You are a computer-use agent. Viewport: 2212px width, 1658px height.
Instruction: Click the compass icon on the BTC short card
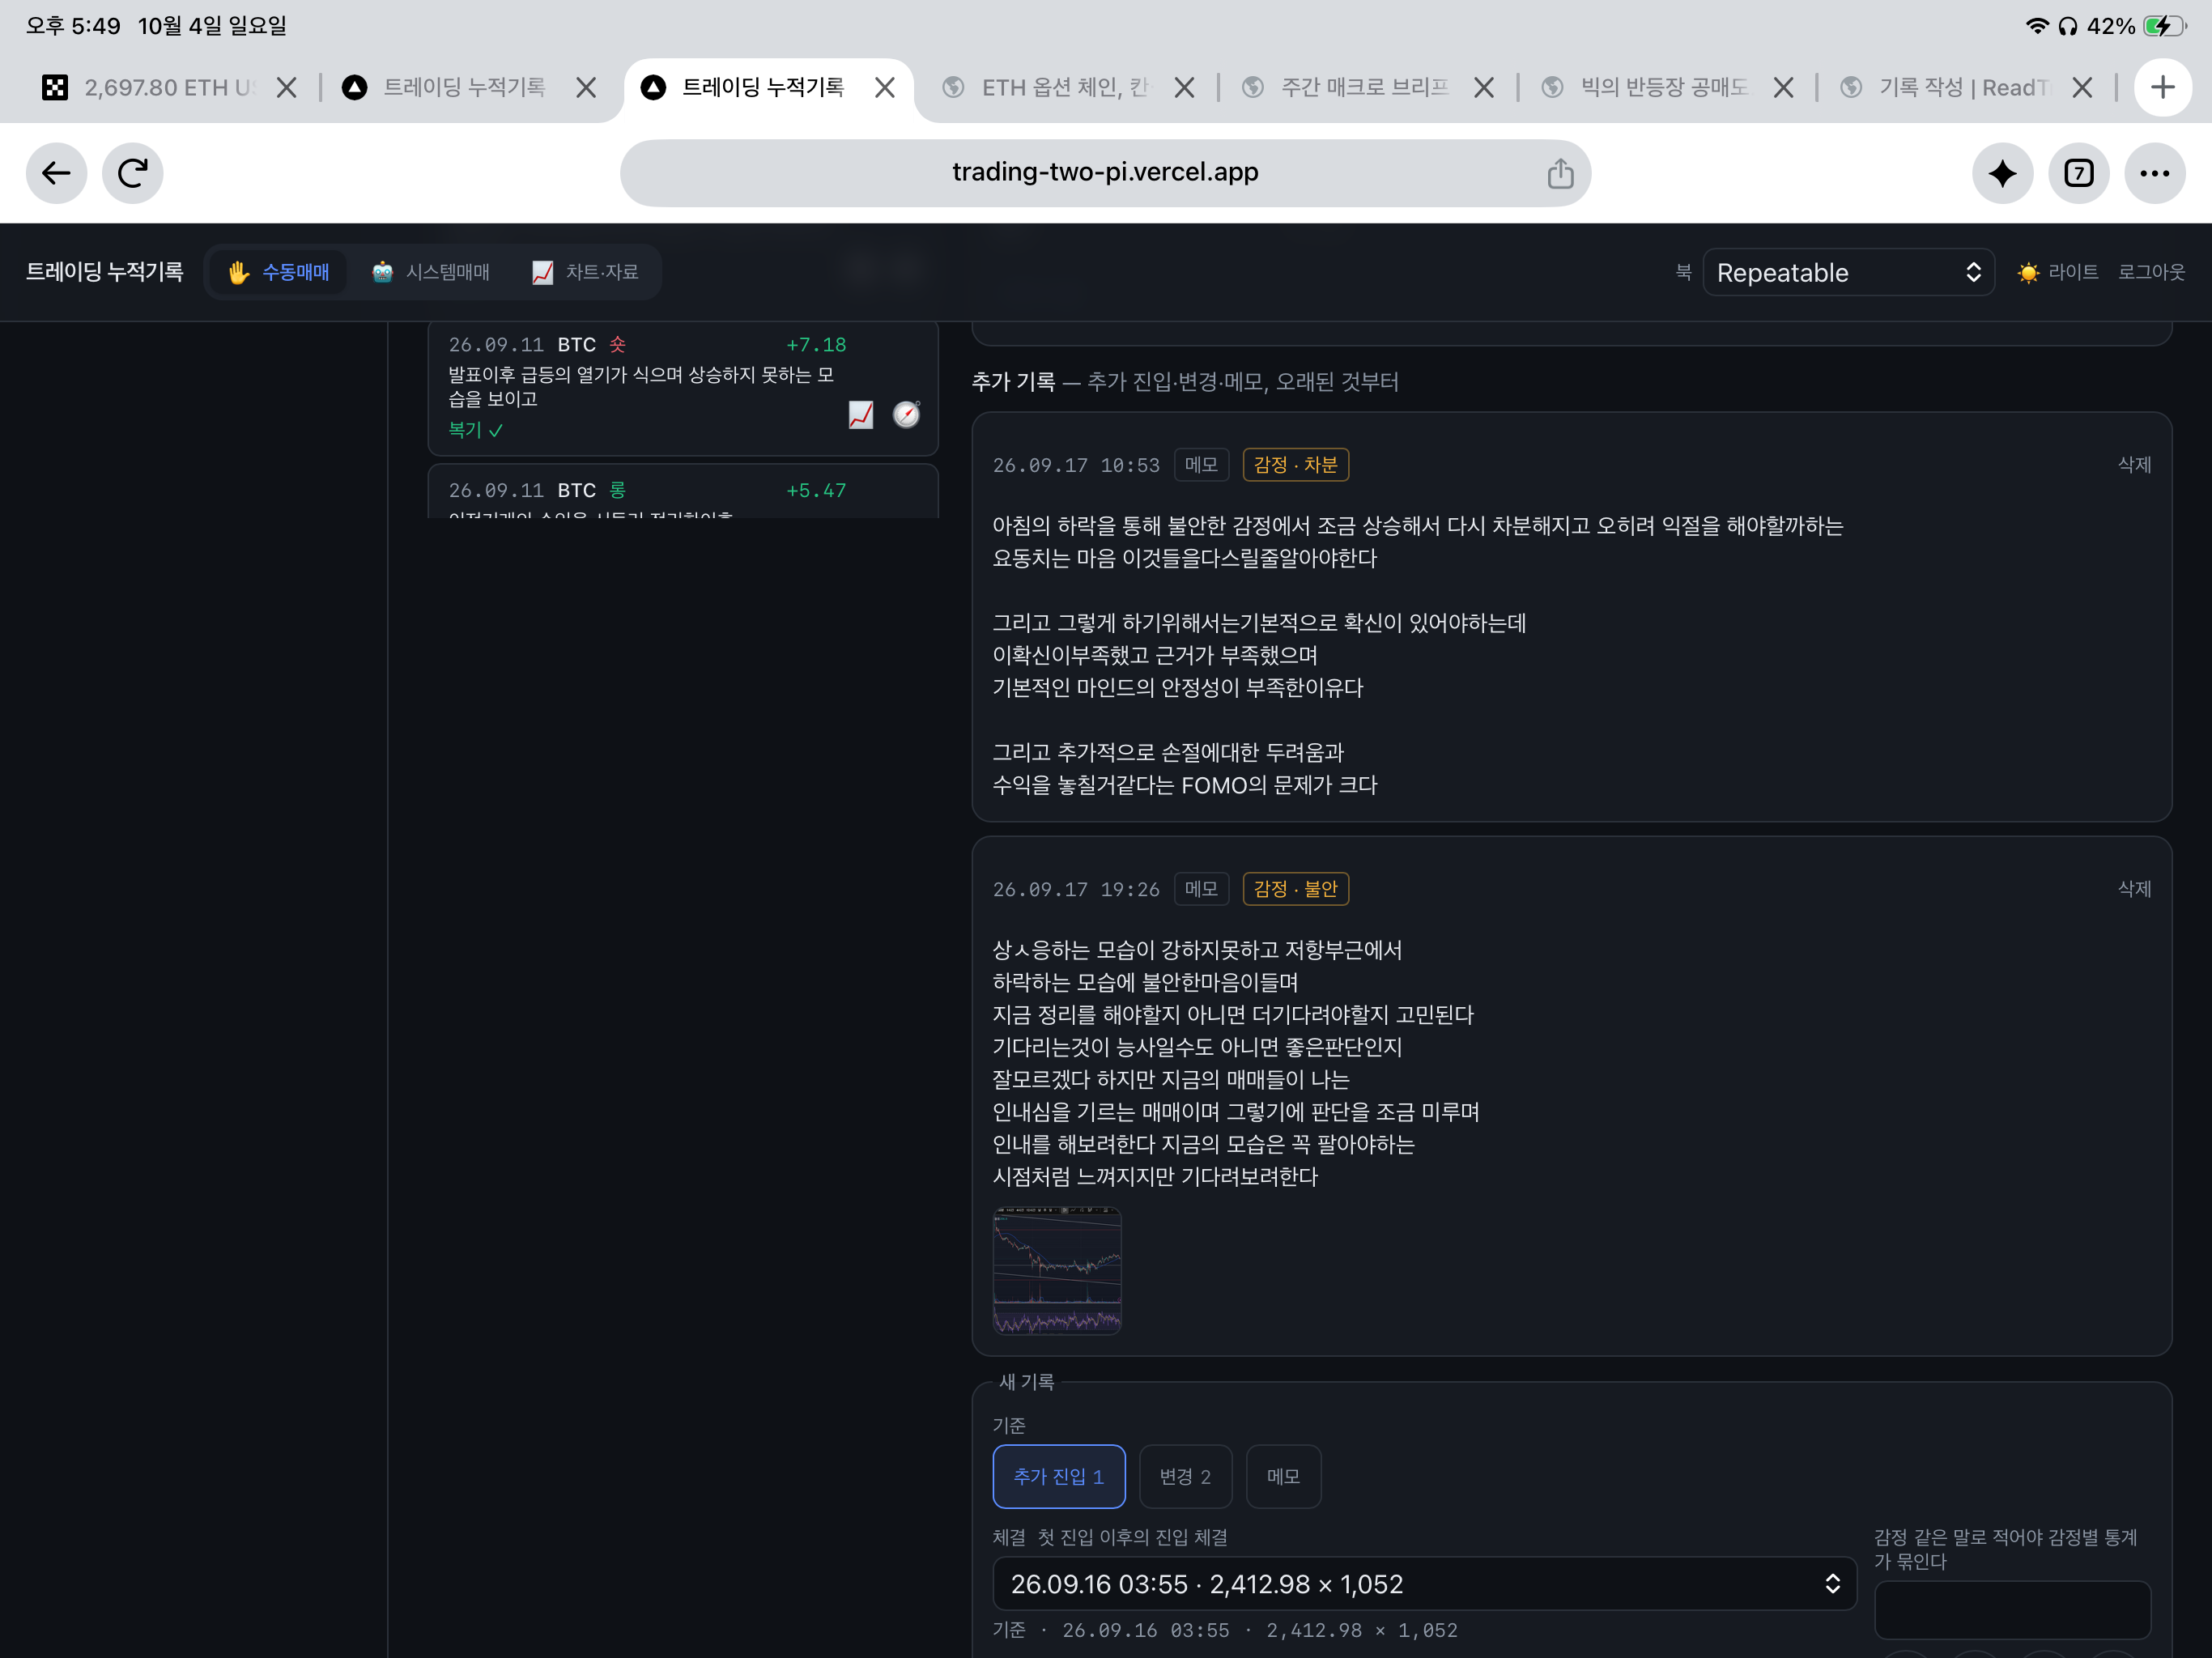(x=906, y=414)
